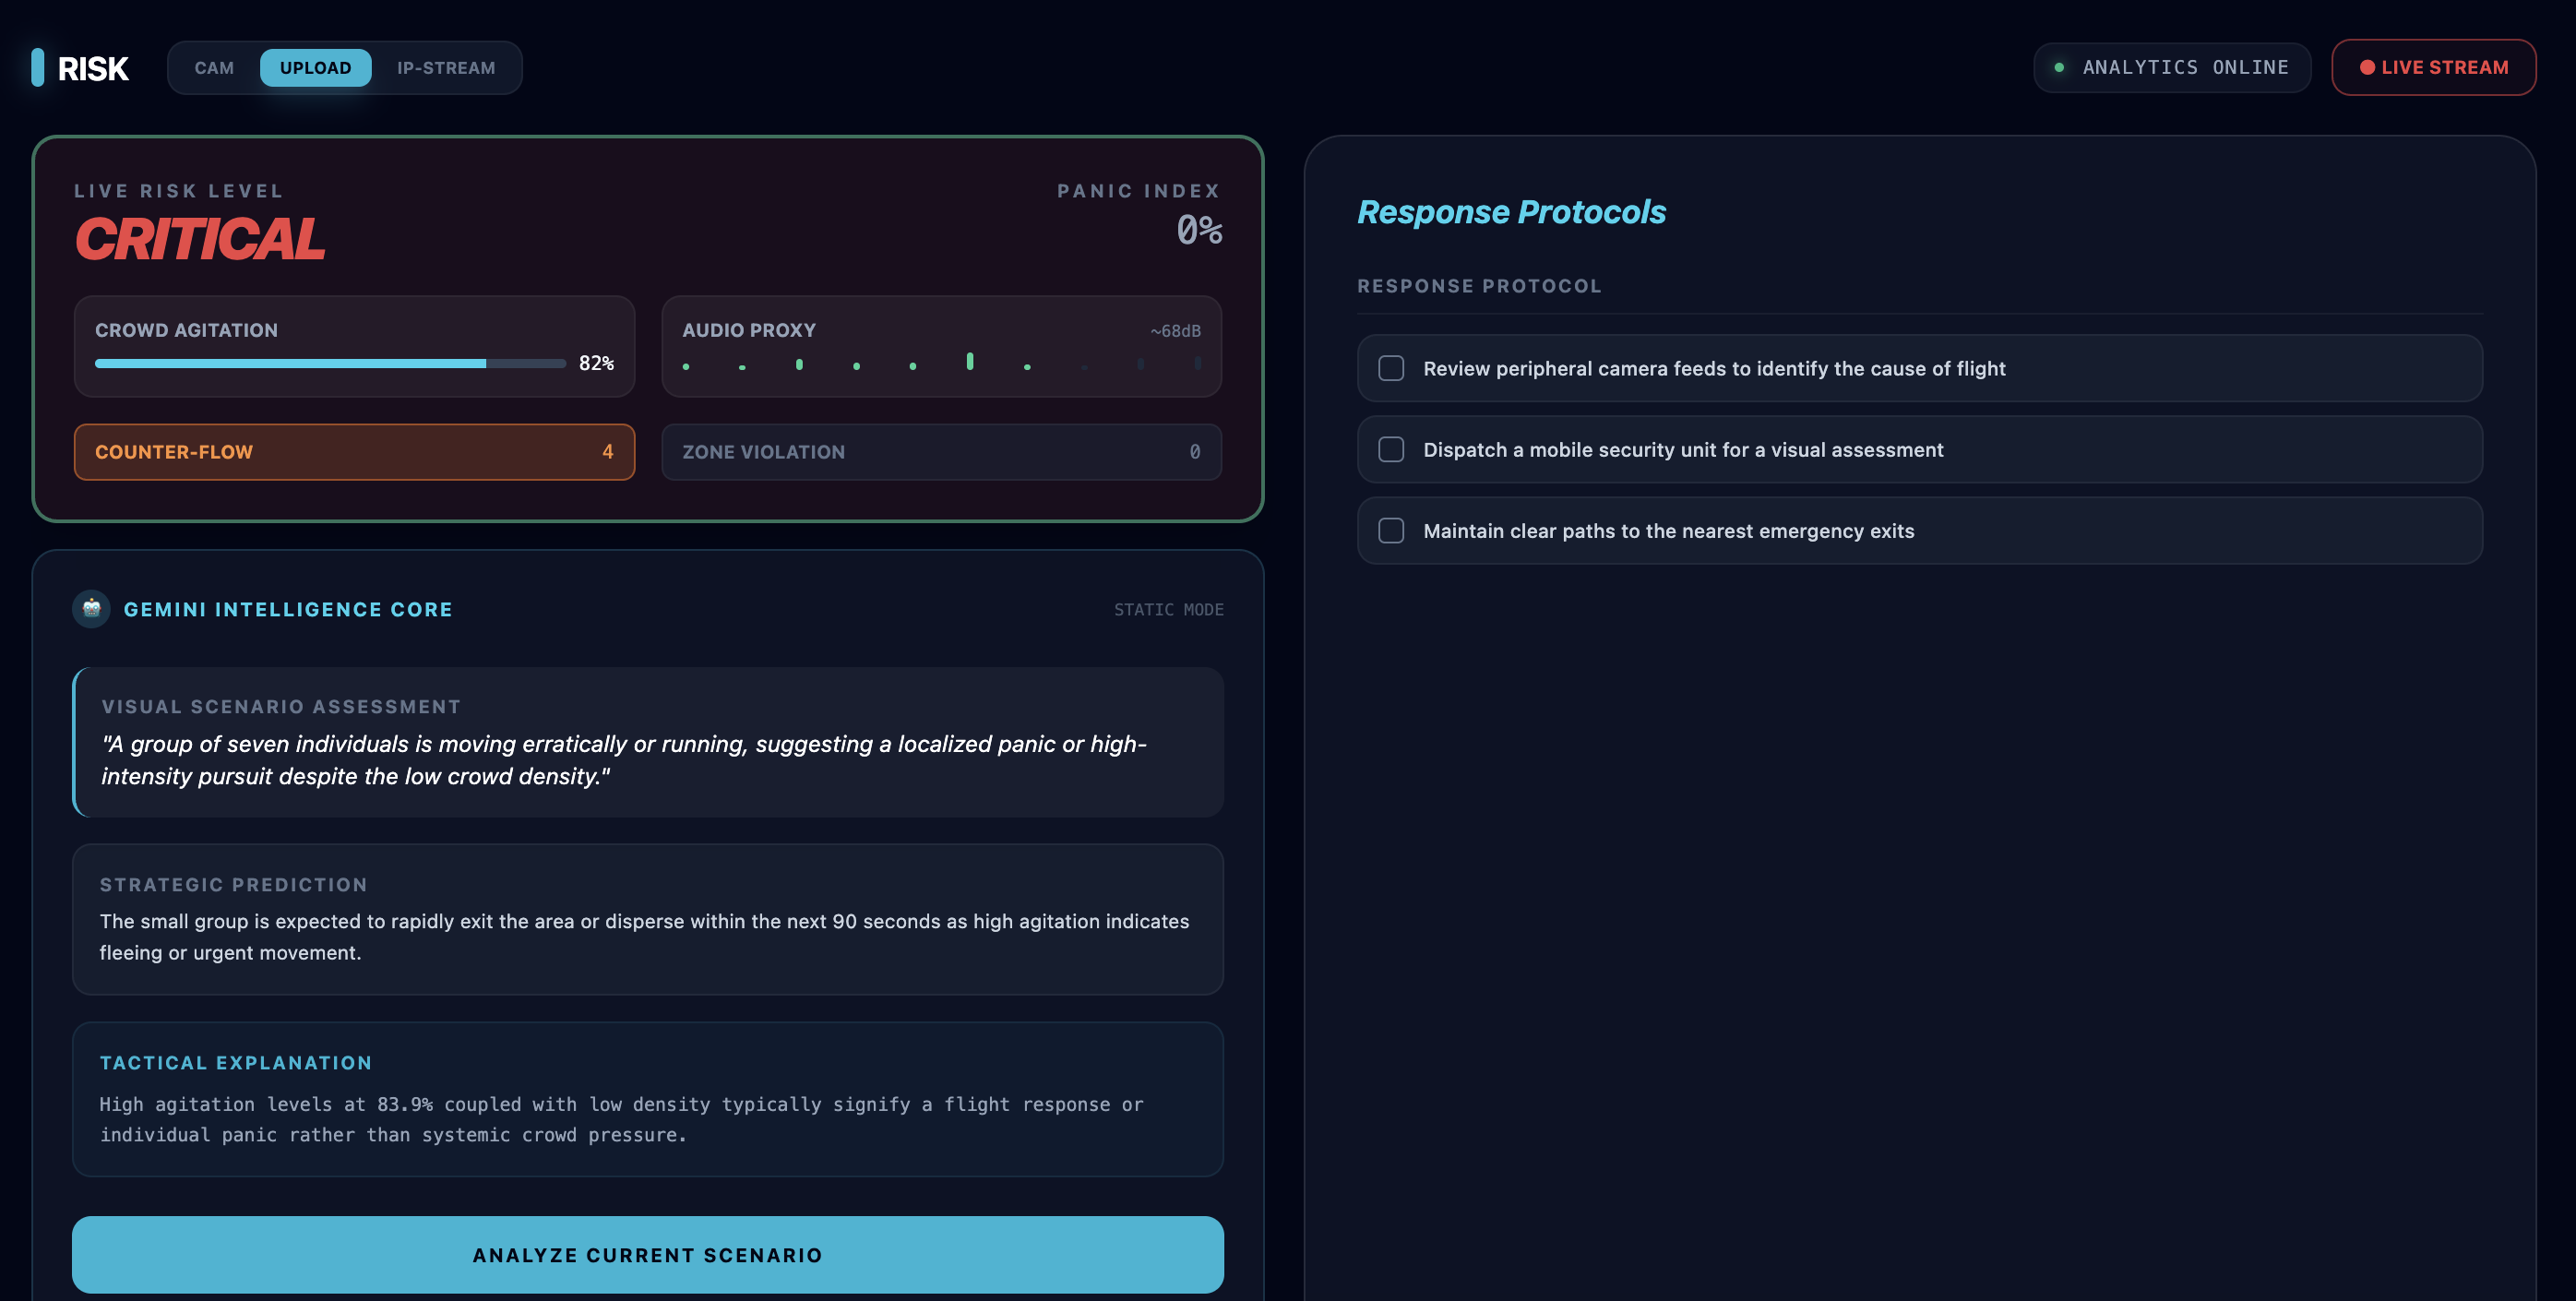This screenshot has width=2576, height=1301.
Task: Click the LIVE STREAM button
Action: 2433,68
